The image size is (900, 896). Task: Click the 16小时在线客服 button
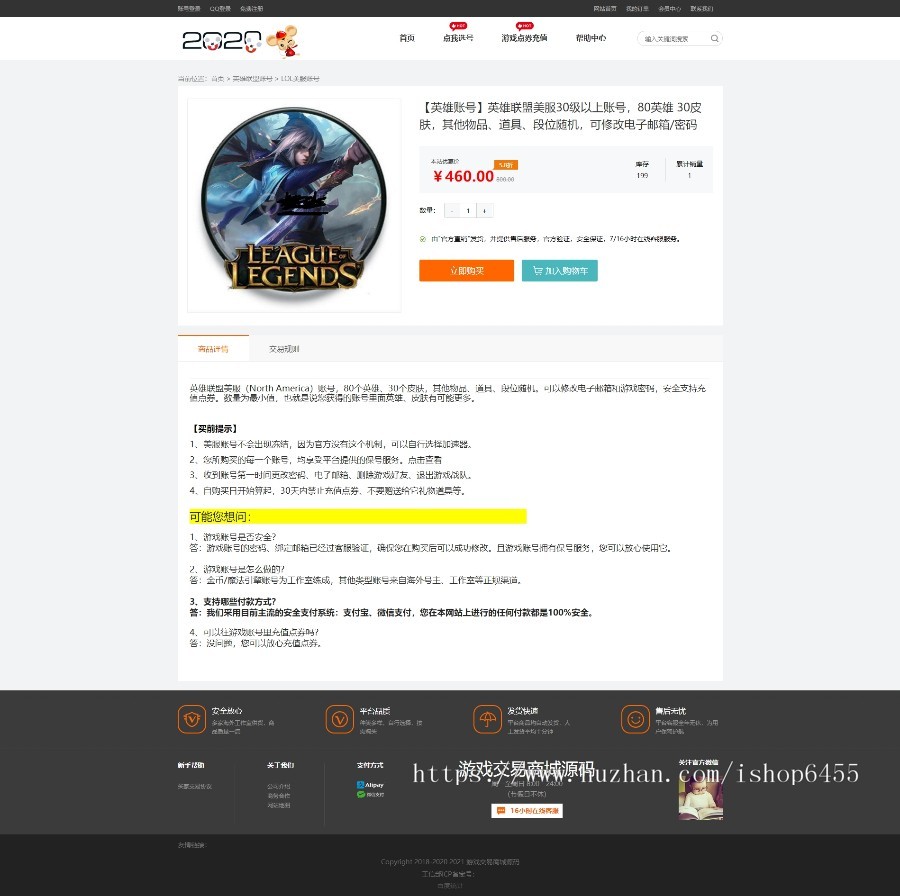[x=527, y=811]
